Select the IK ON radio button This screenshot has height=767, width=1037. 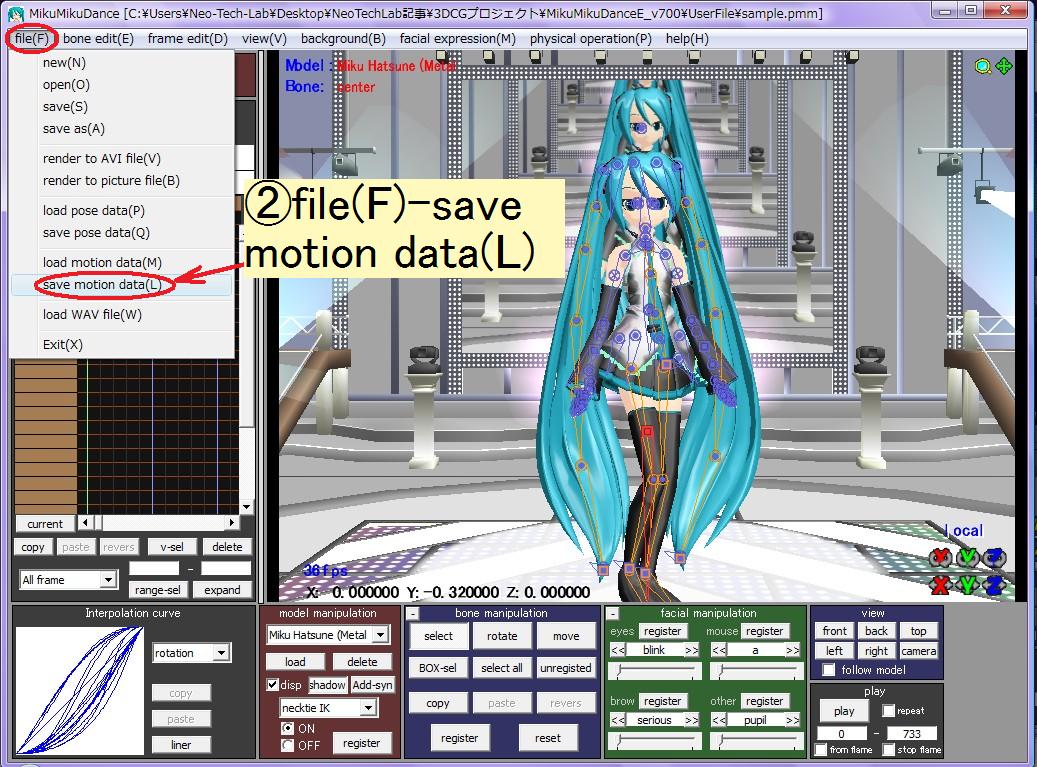[x=287, y=728]
